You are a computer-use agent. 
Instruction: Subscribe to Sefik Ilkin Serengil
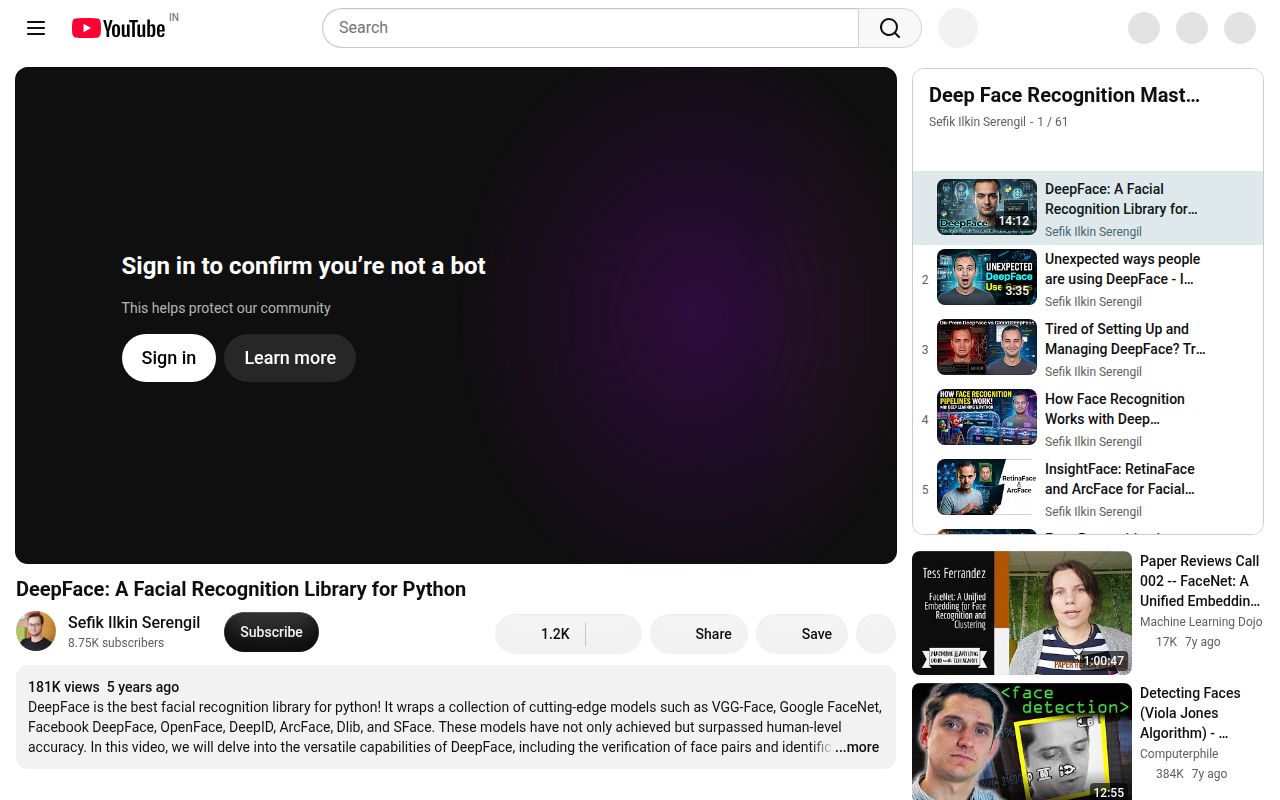pyautogui.click(x=271, y=632)
